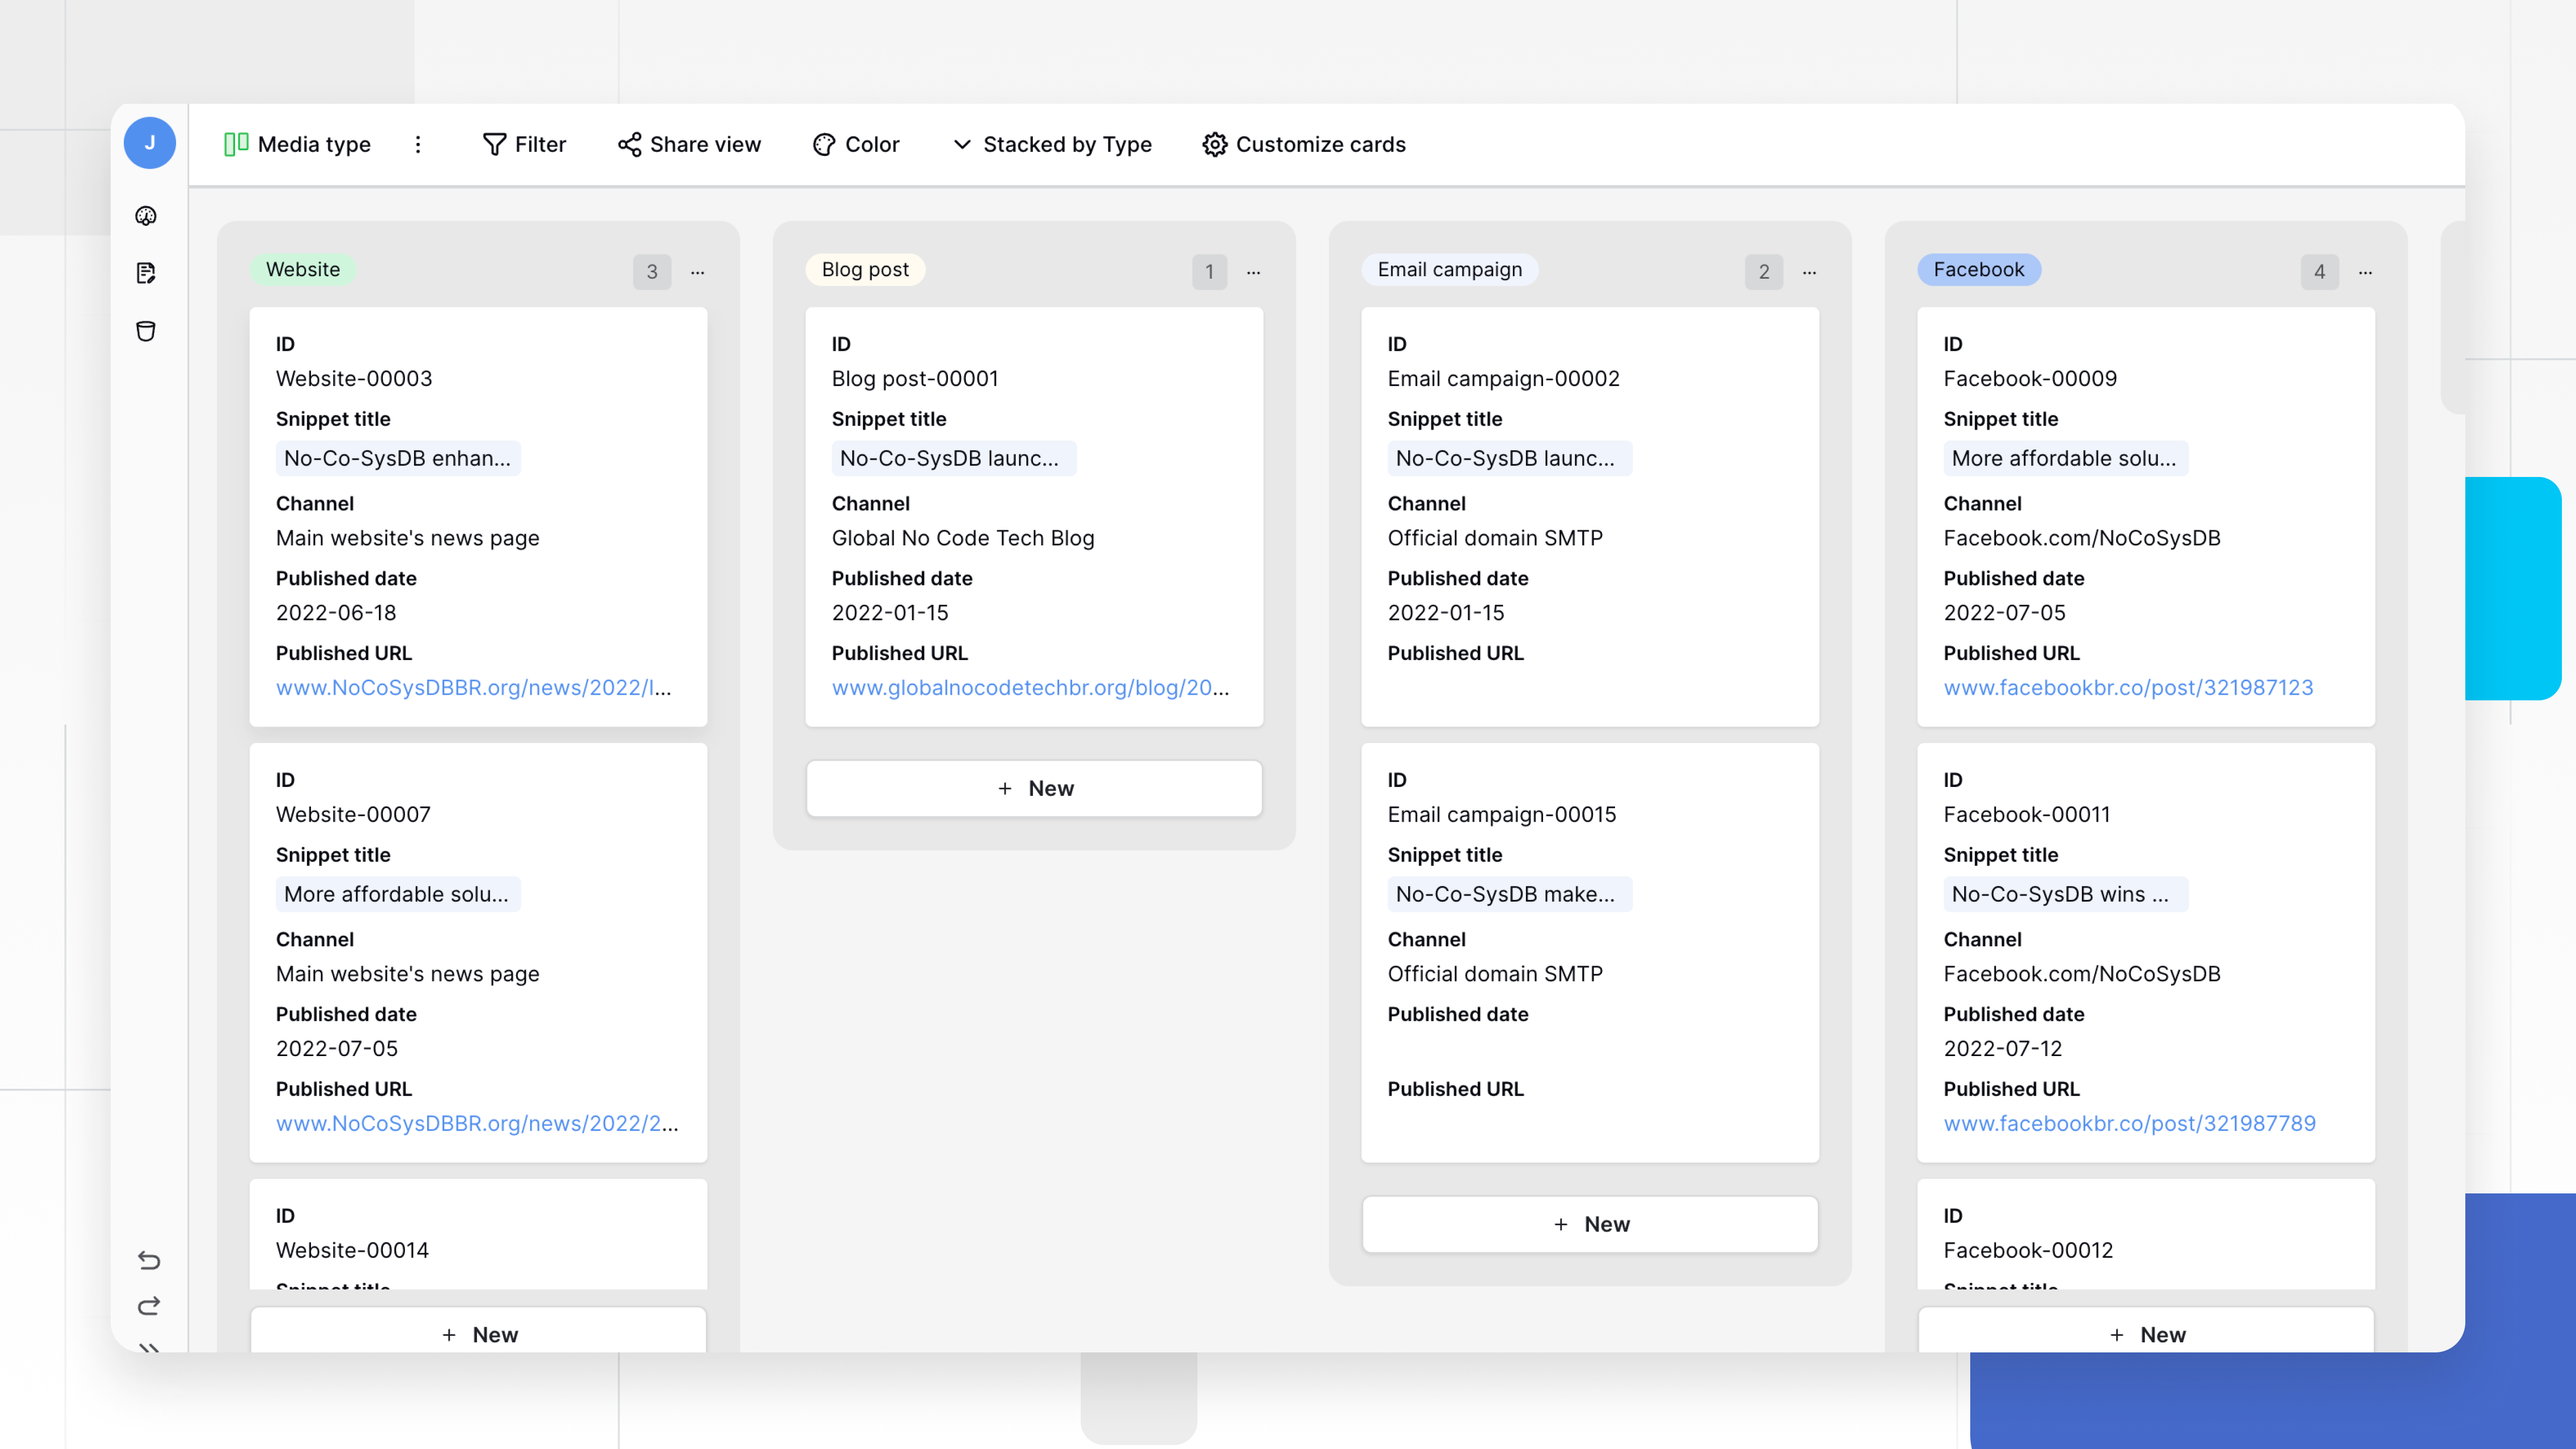Select the Blog post column header label
The width and height of the screenshot is (2576, 1449).
(x=865, y=269)
